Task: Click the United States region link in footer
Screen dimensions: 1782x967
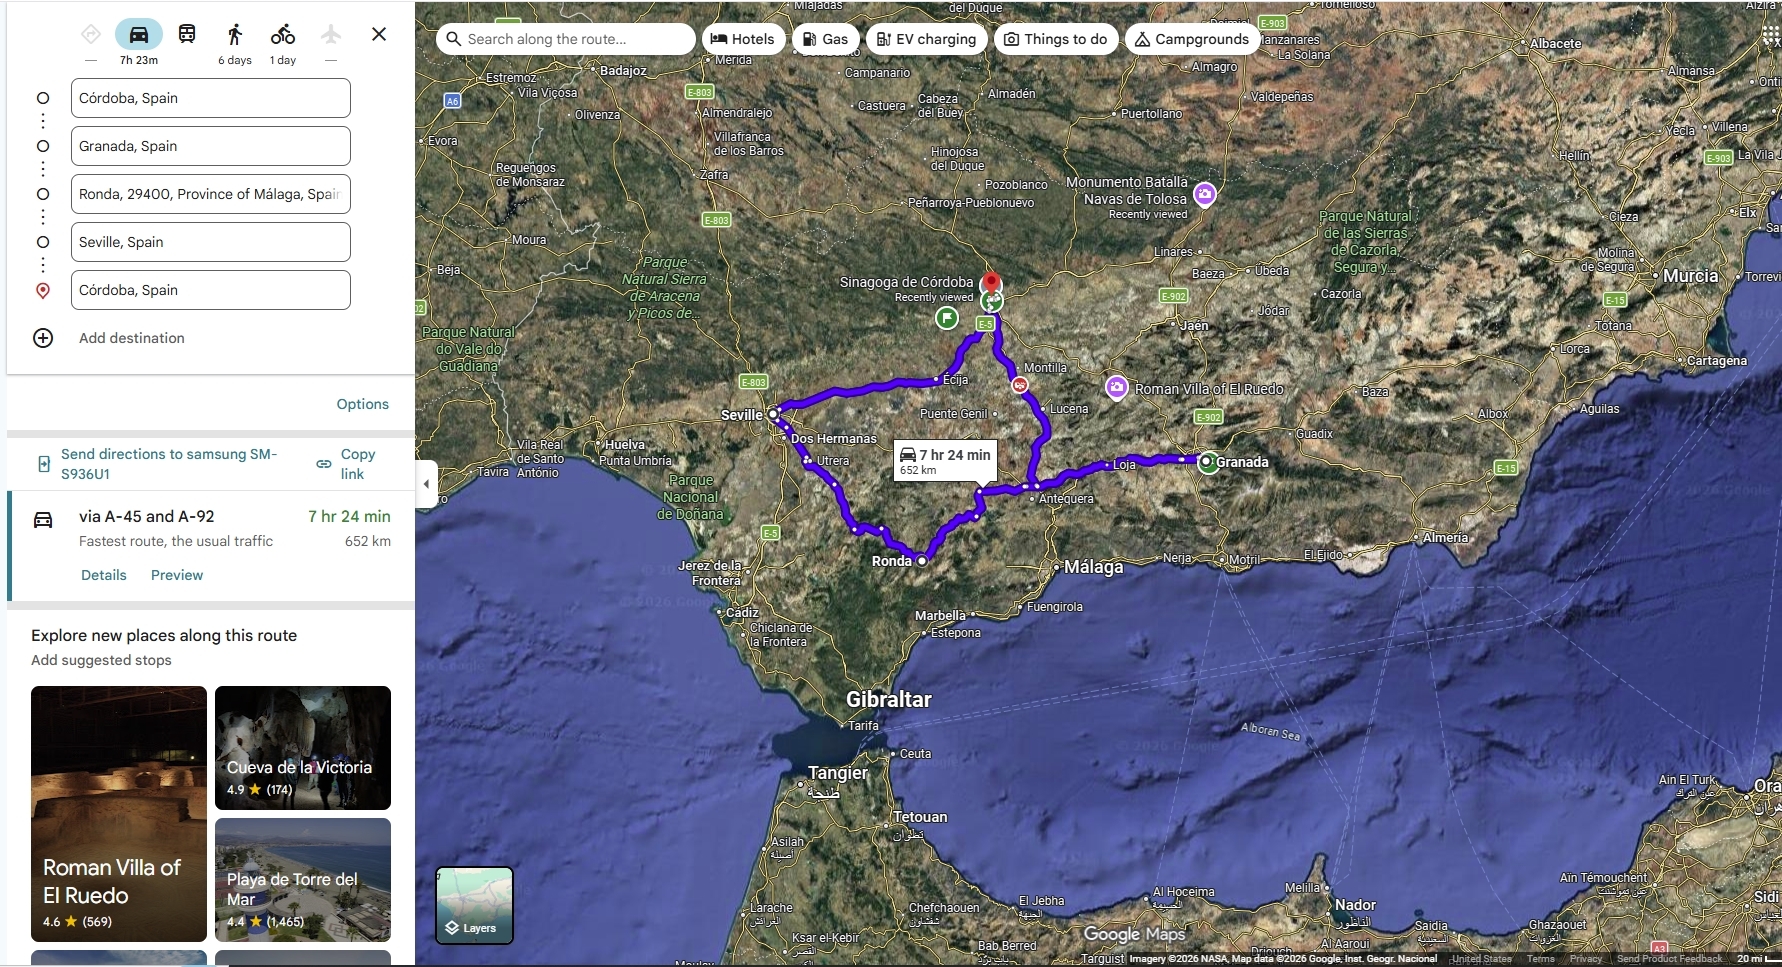Action: point(1482,959)
